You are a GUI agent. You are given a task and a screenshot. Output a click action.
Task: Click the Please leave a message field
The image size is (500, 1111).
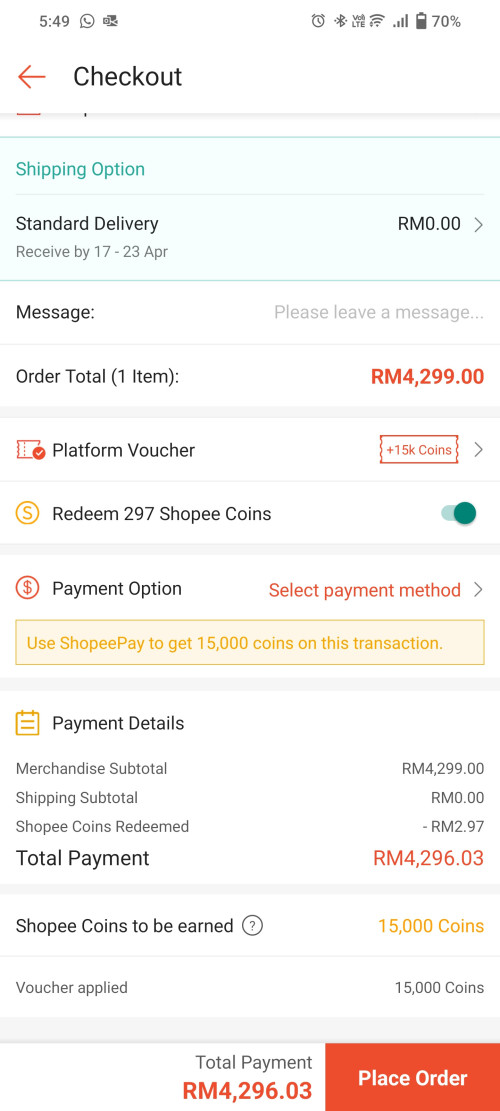coord(379,312)
